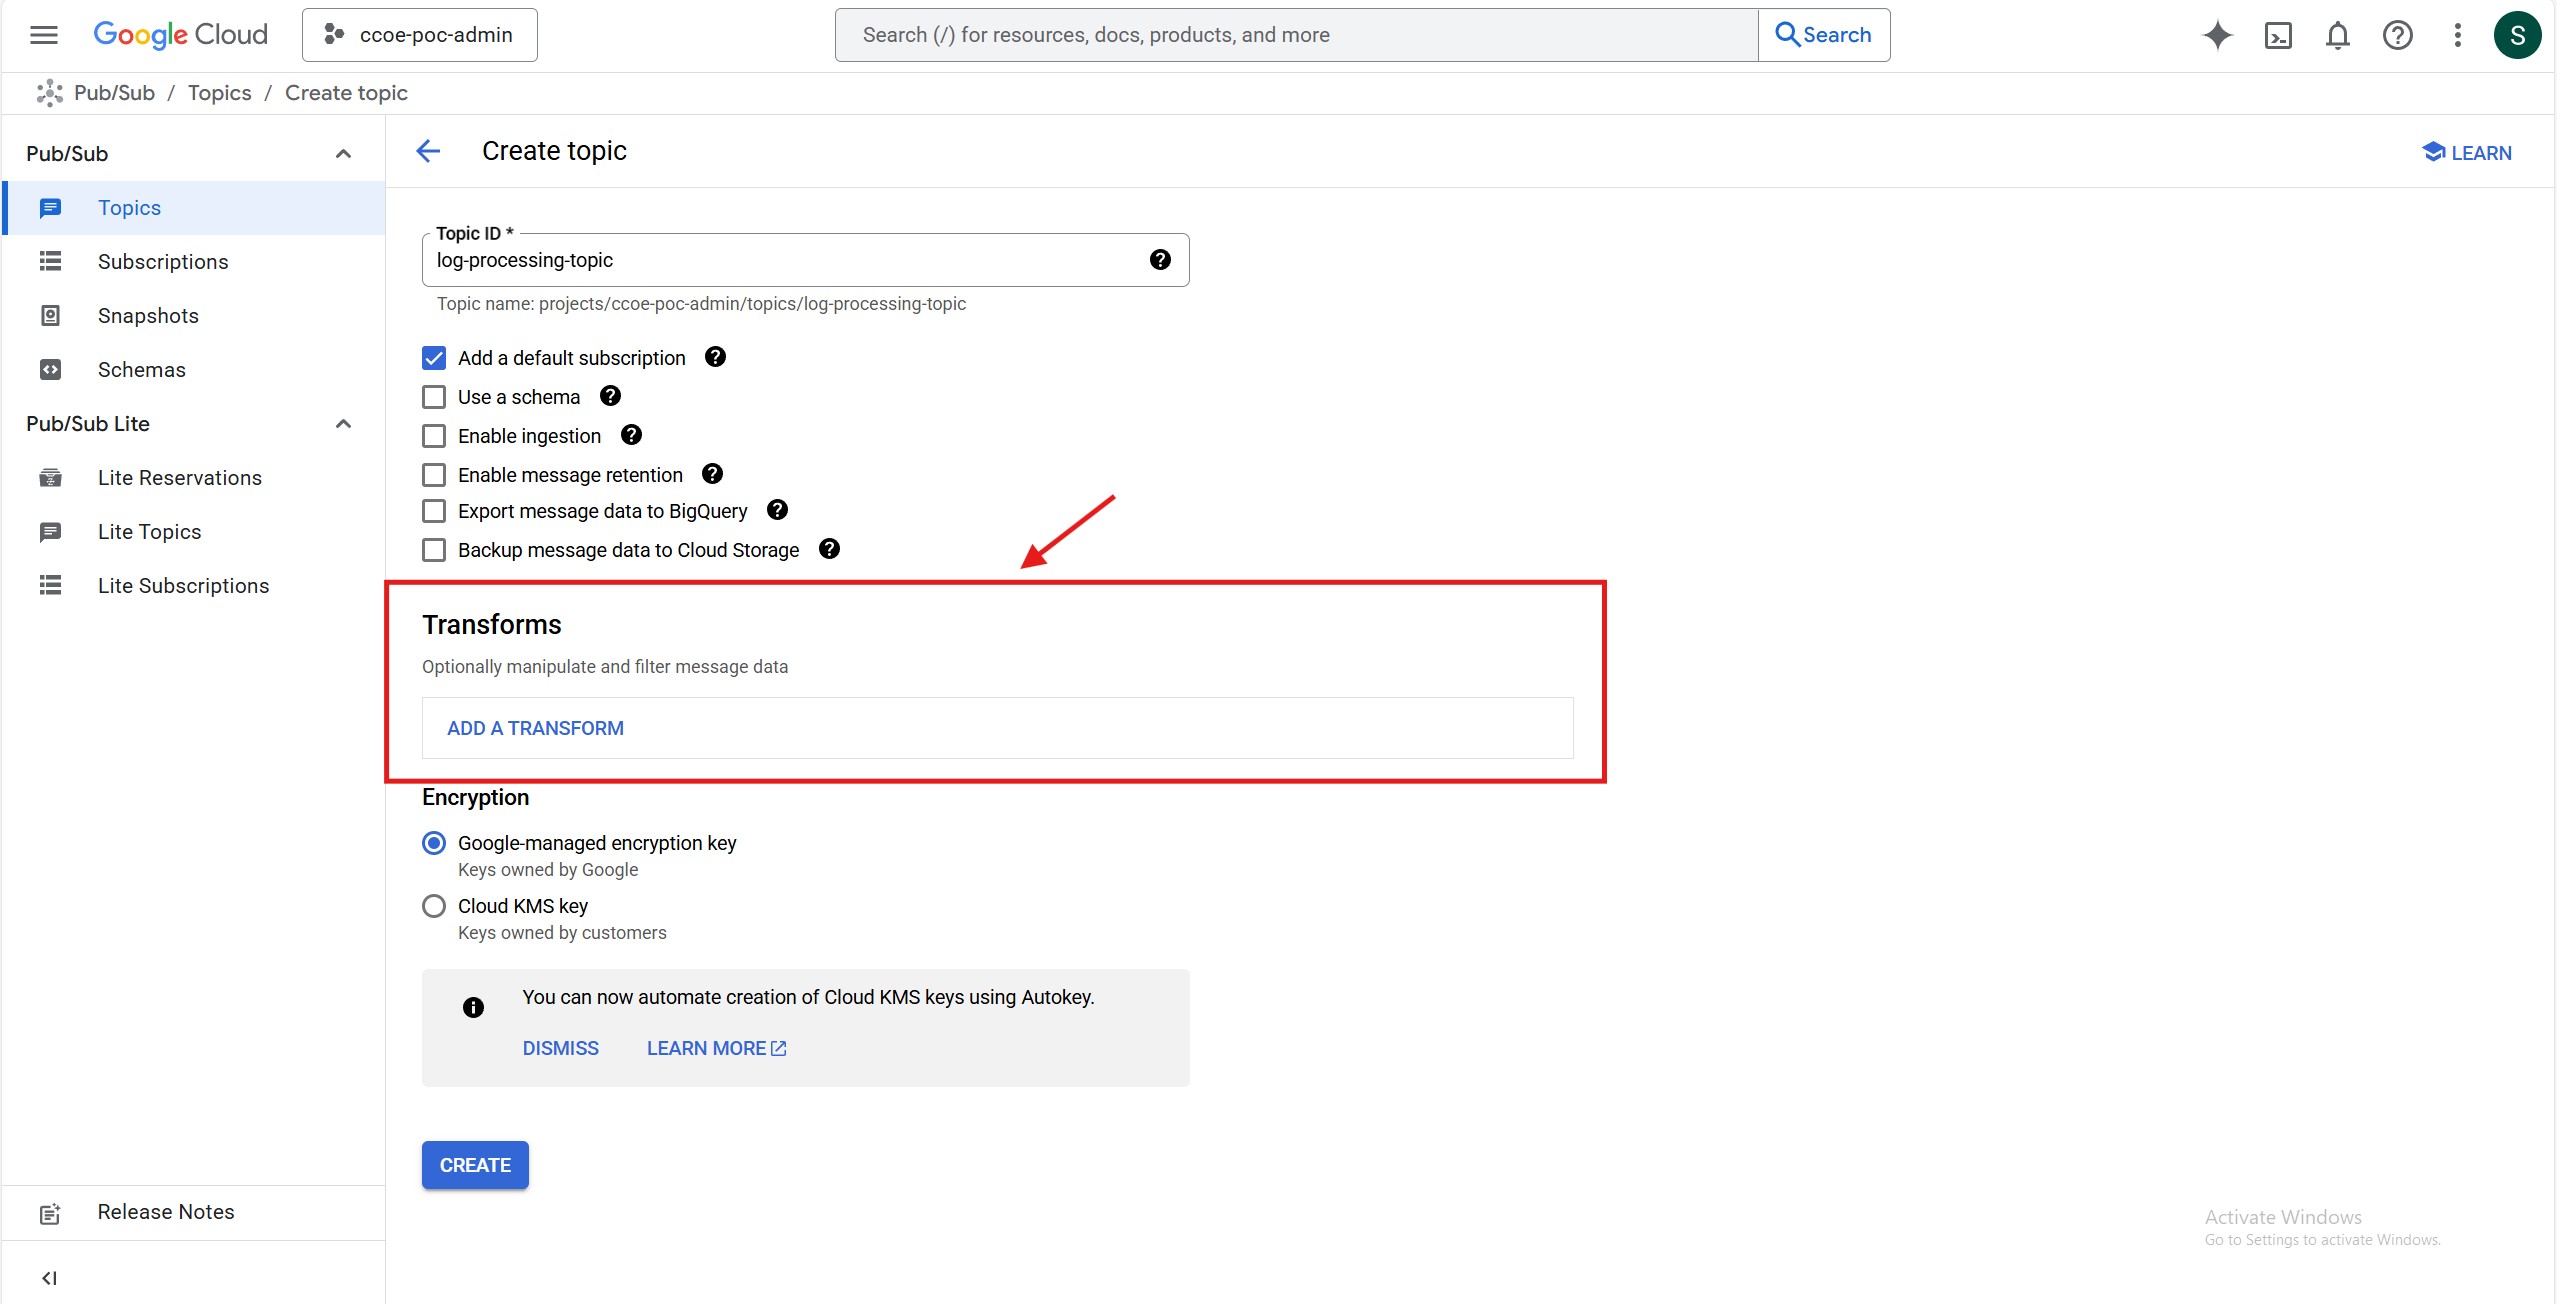2557x1304 pixels.
Task: Go to Subscriptions in the sidebar
Action: [163, 262]
